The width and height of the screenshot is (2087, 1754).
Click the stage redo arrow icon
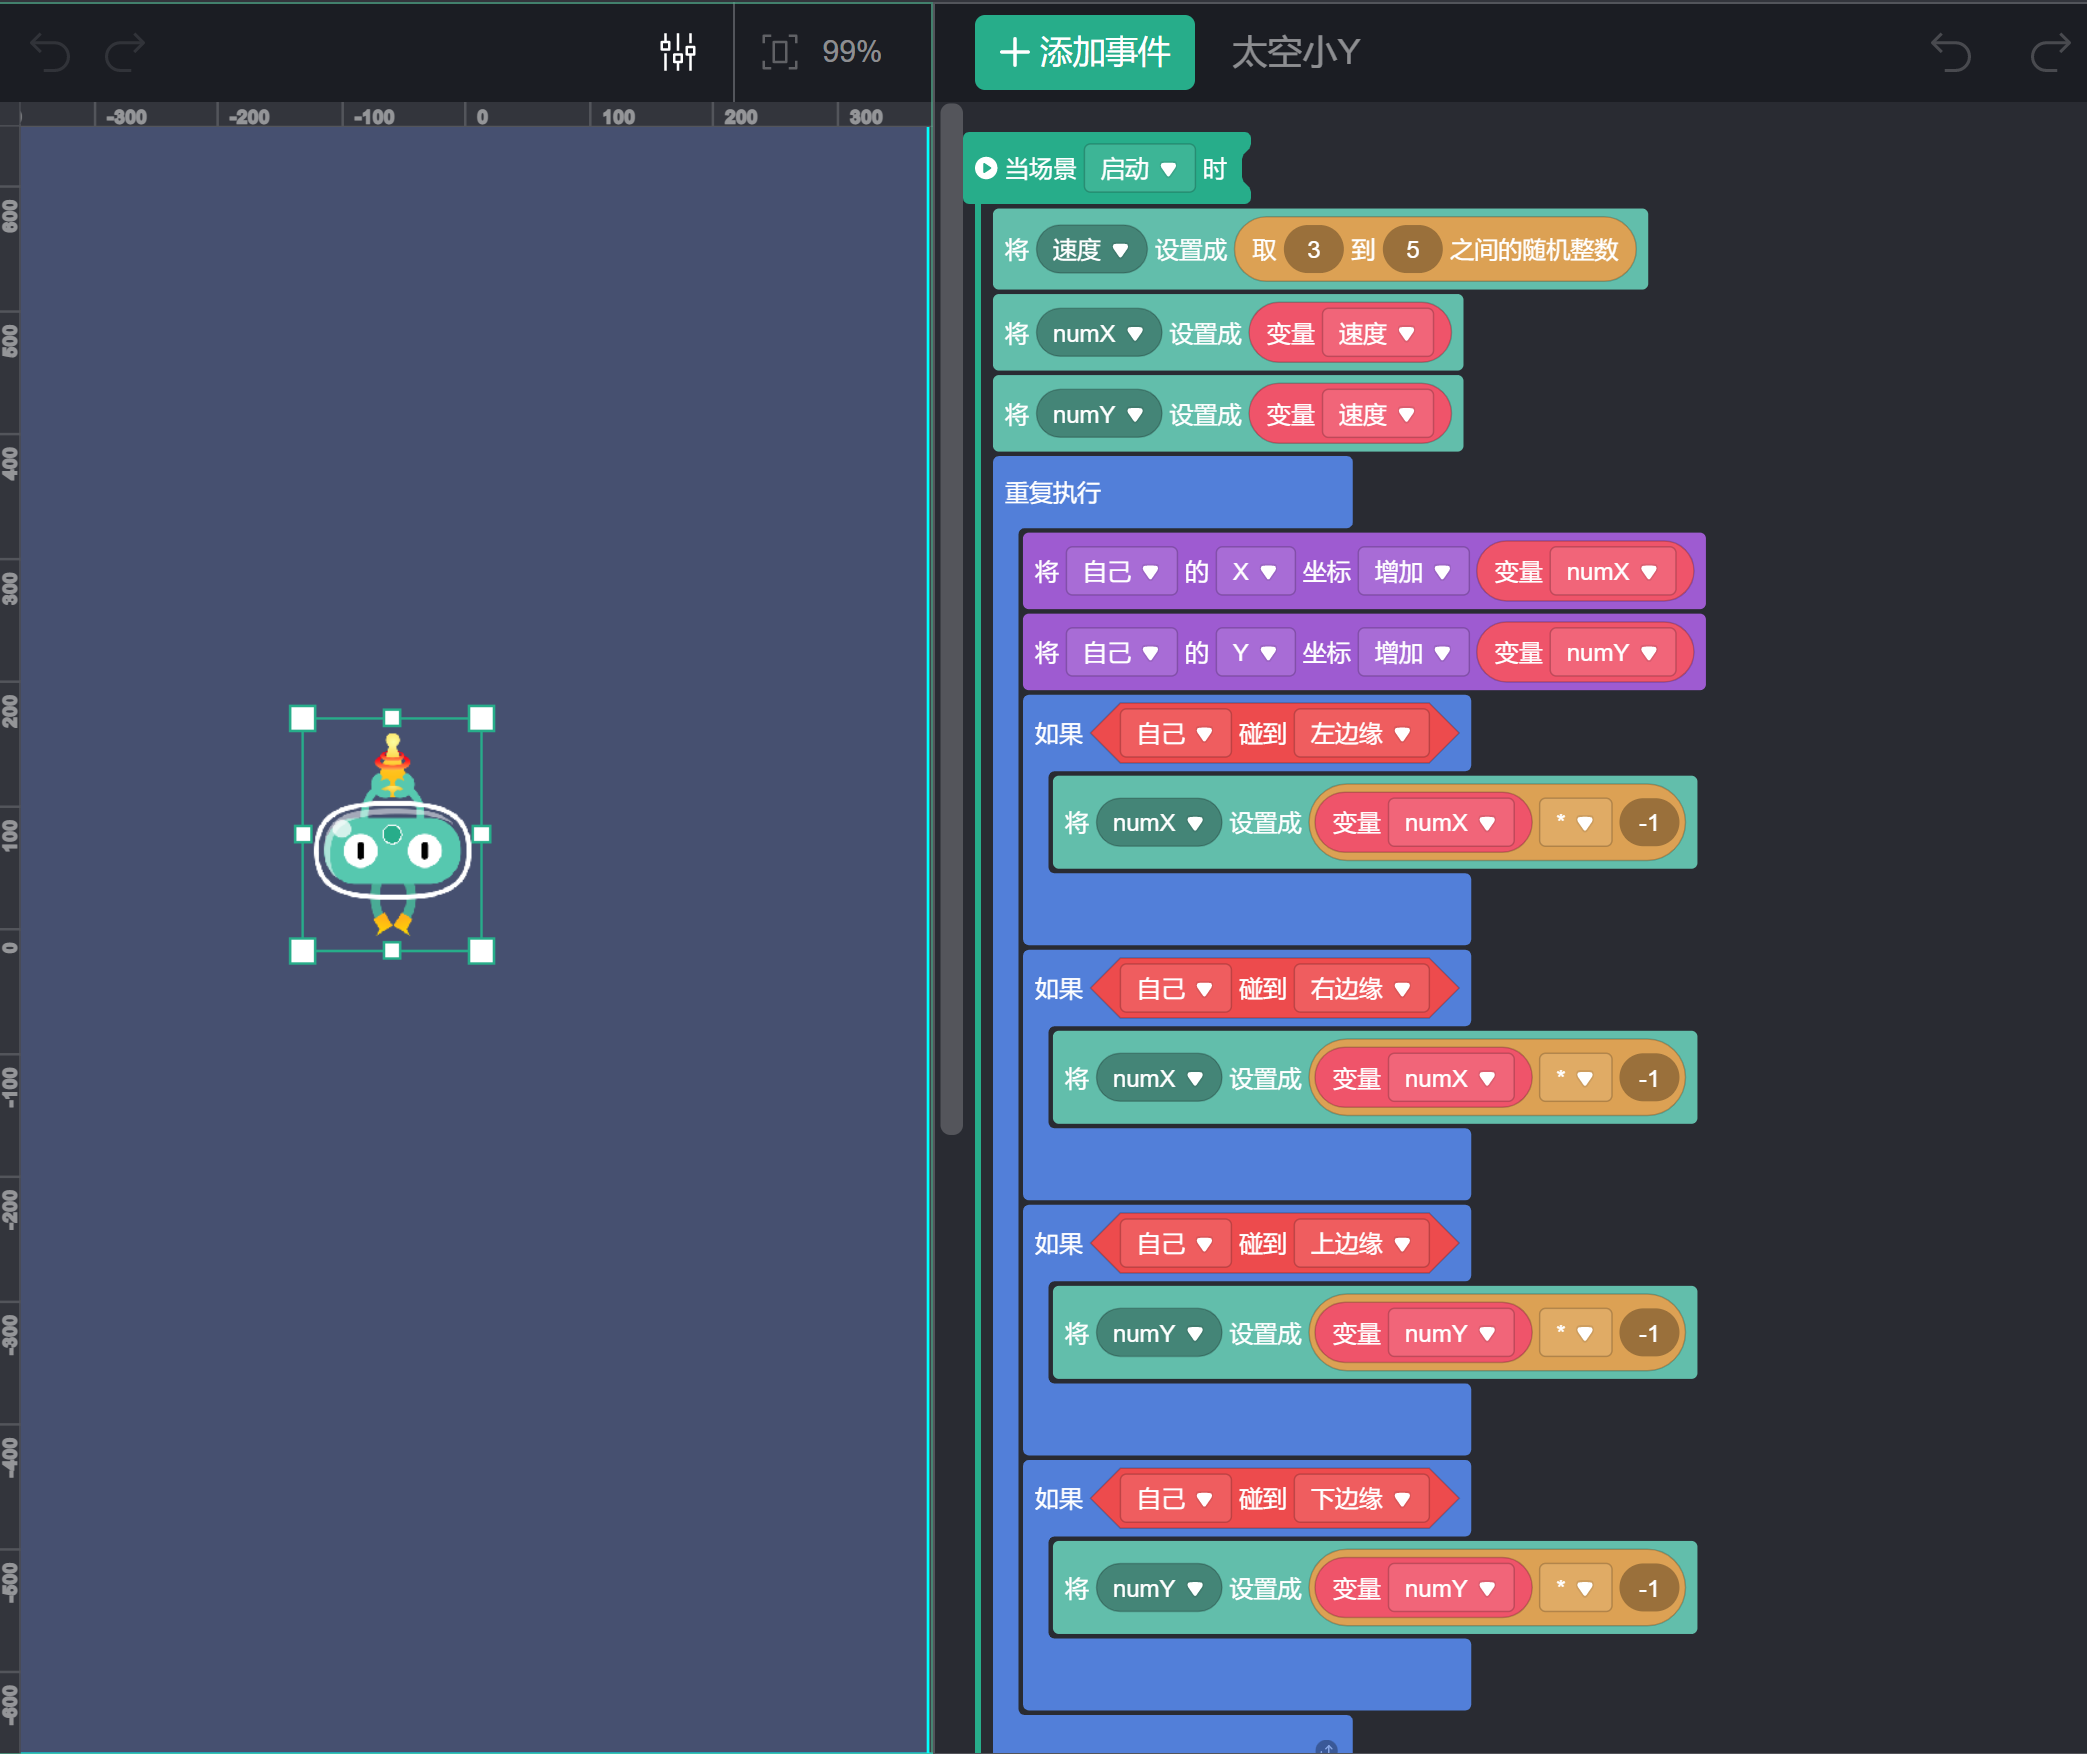click(126, 52)
